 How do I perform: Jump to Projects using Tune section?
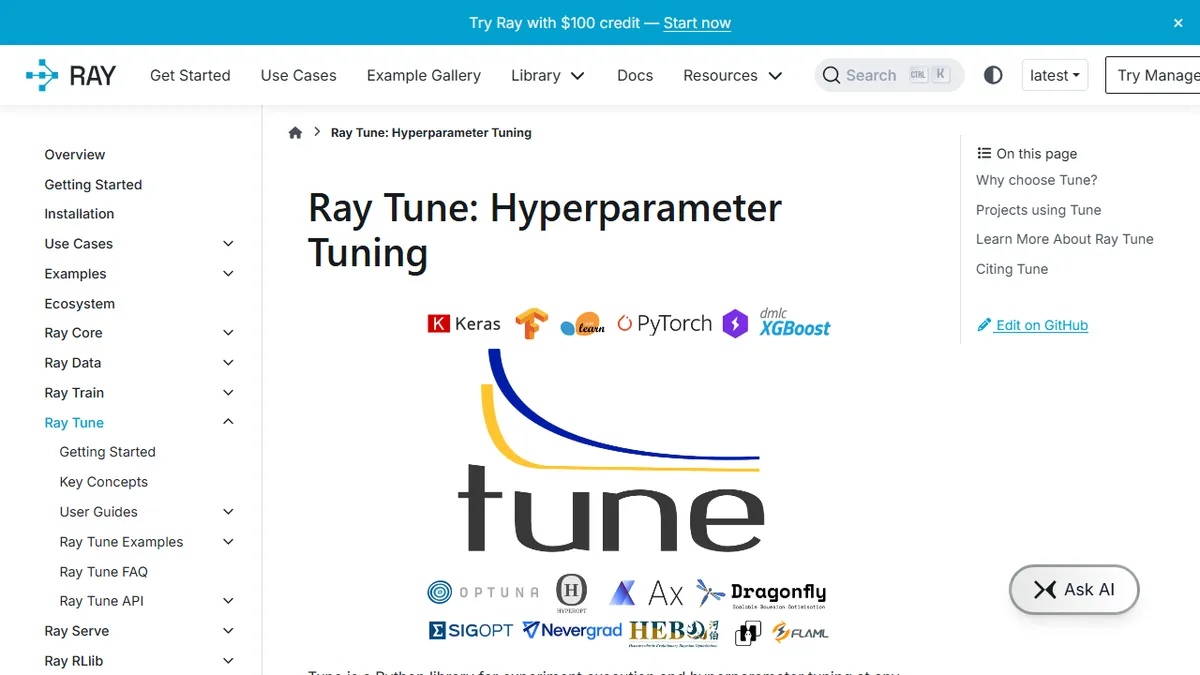1038,210
